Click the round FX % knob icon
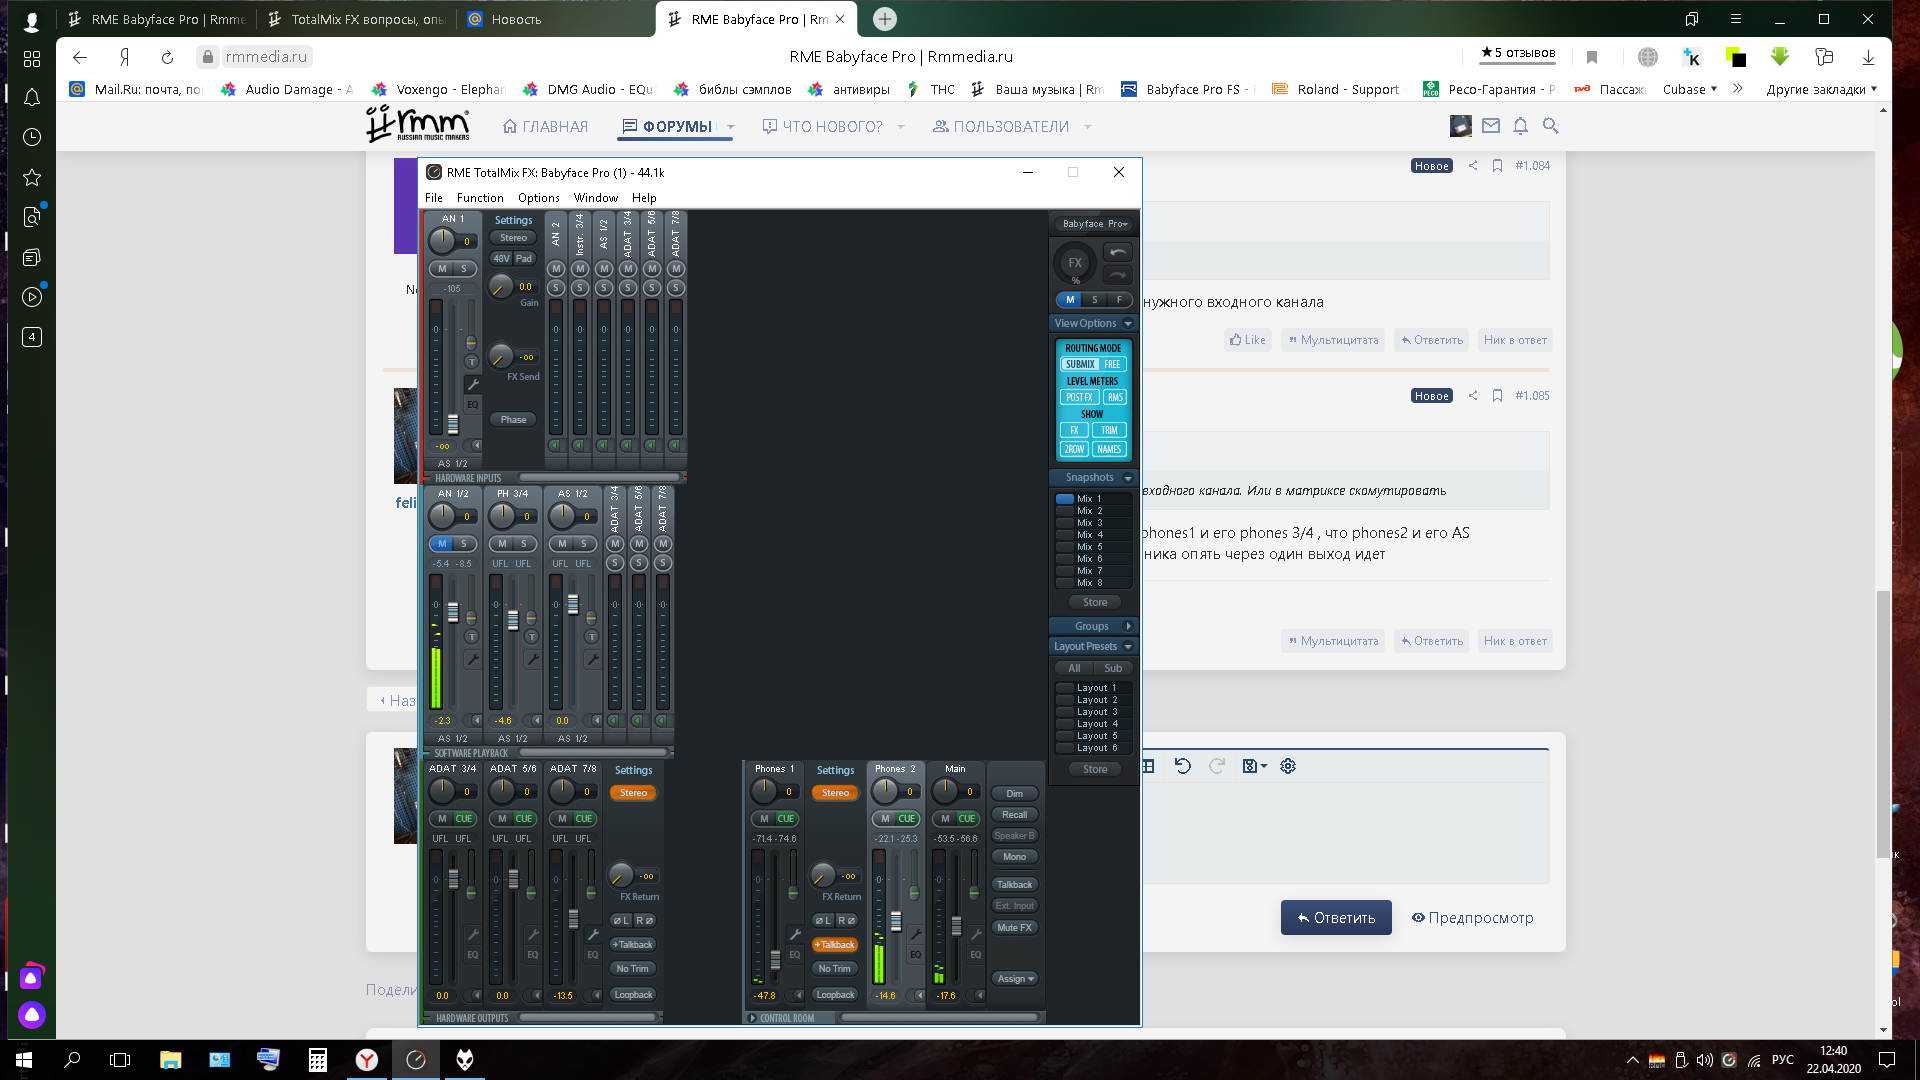The height and width of the screenshot is (1080, 1920). coord(1075,264)
